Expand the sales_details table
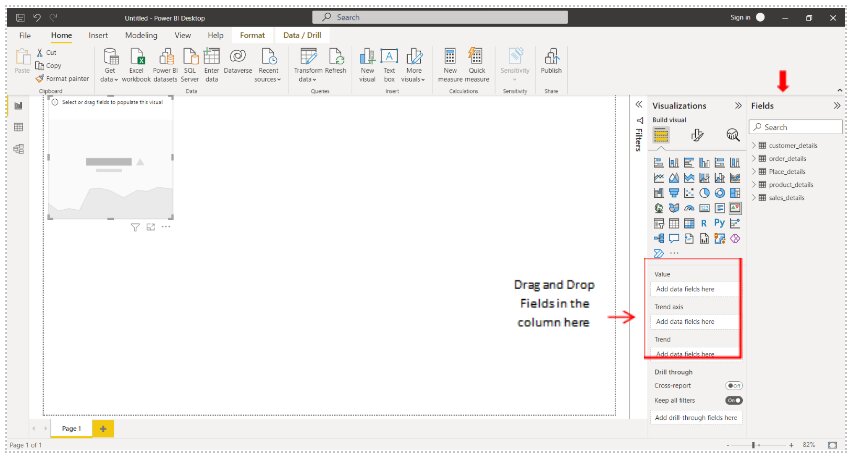This screenshot has width=852, height=459. tap(754, 198)
